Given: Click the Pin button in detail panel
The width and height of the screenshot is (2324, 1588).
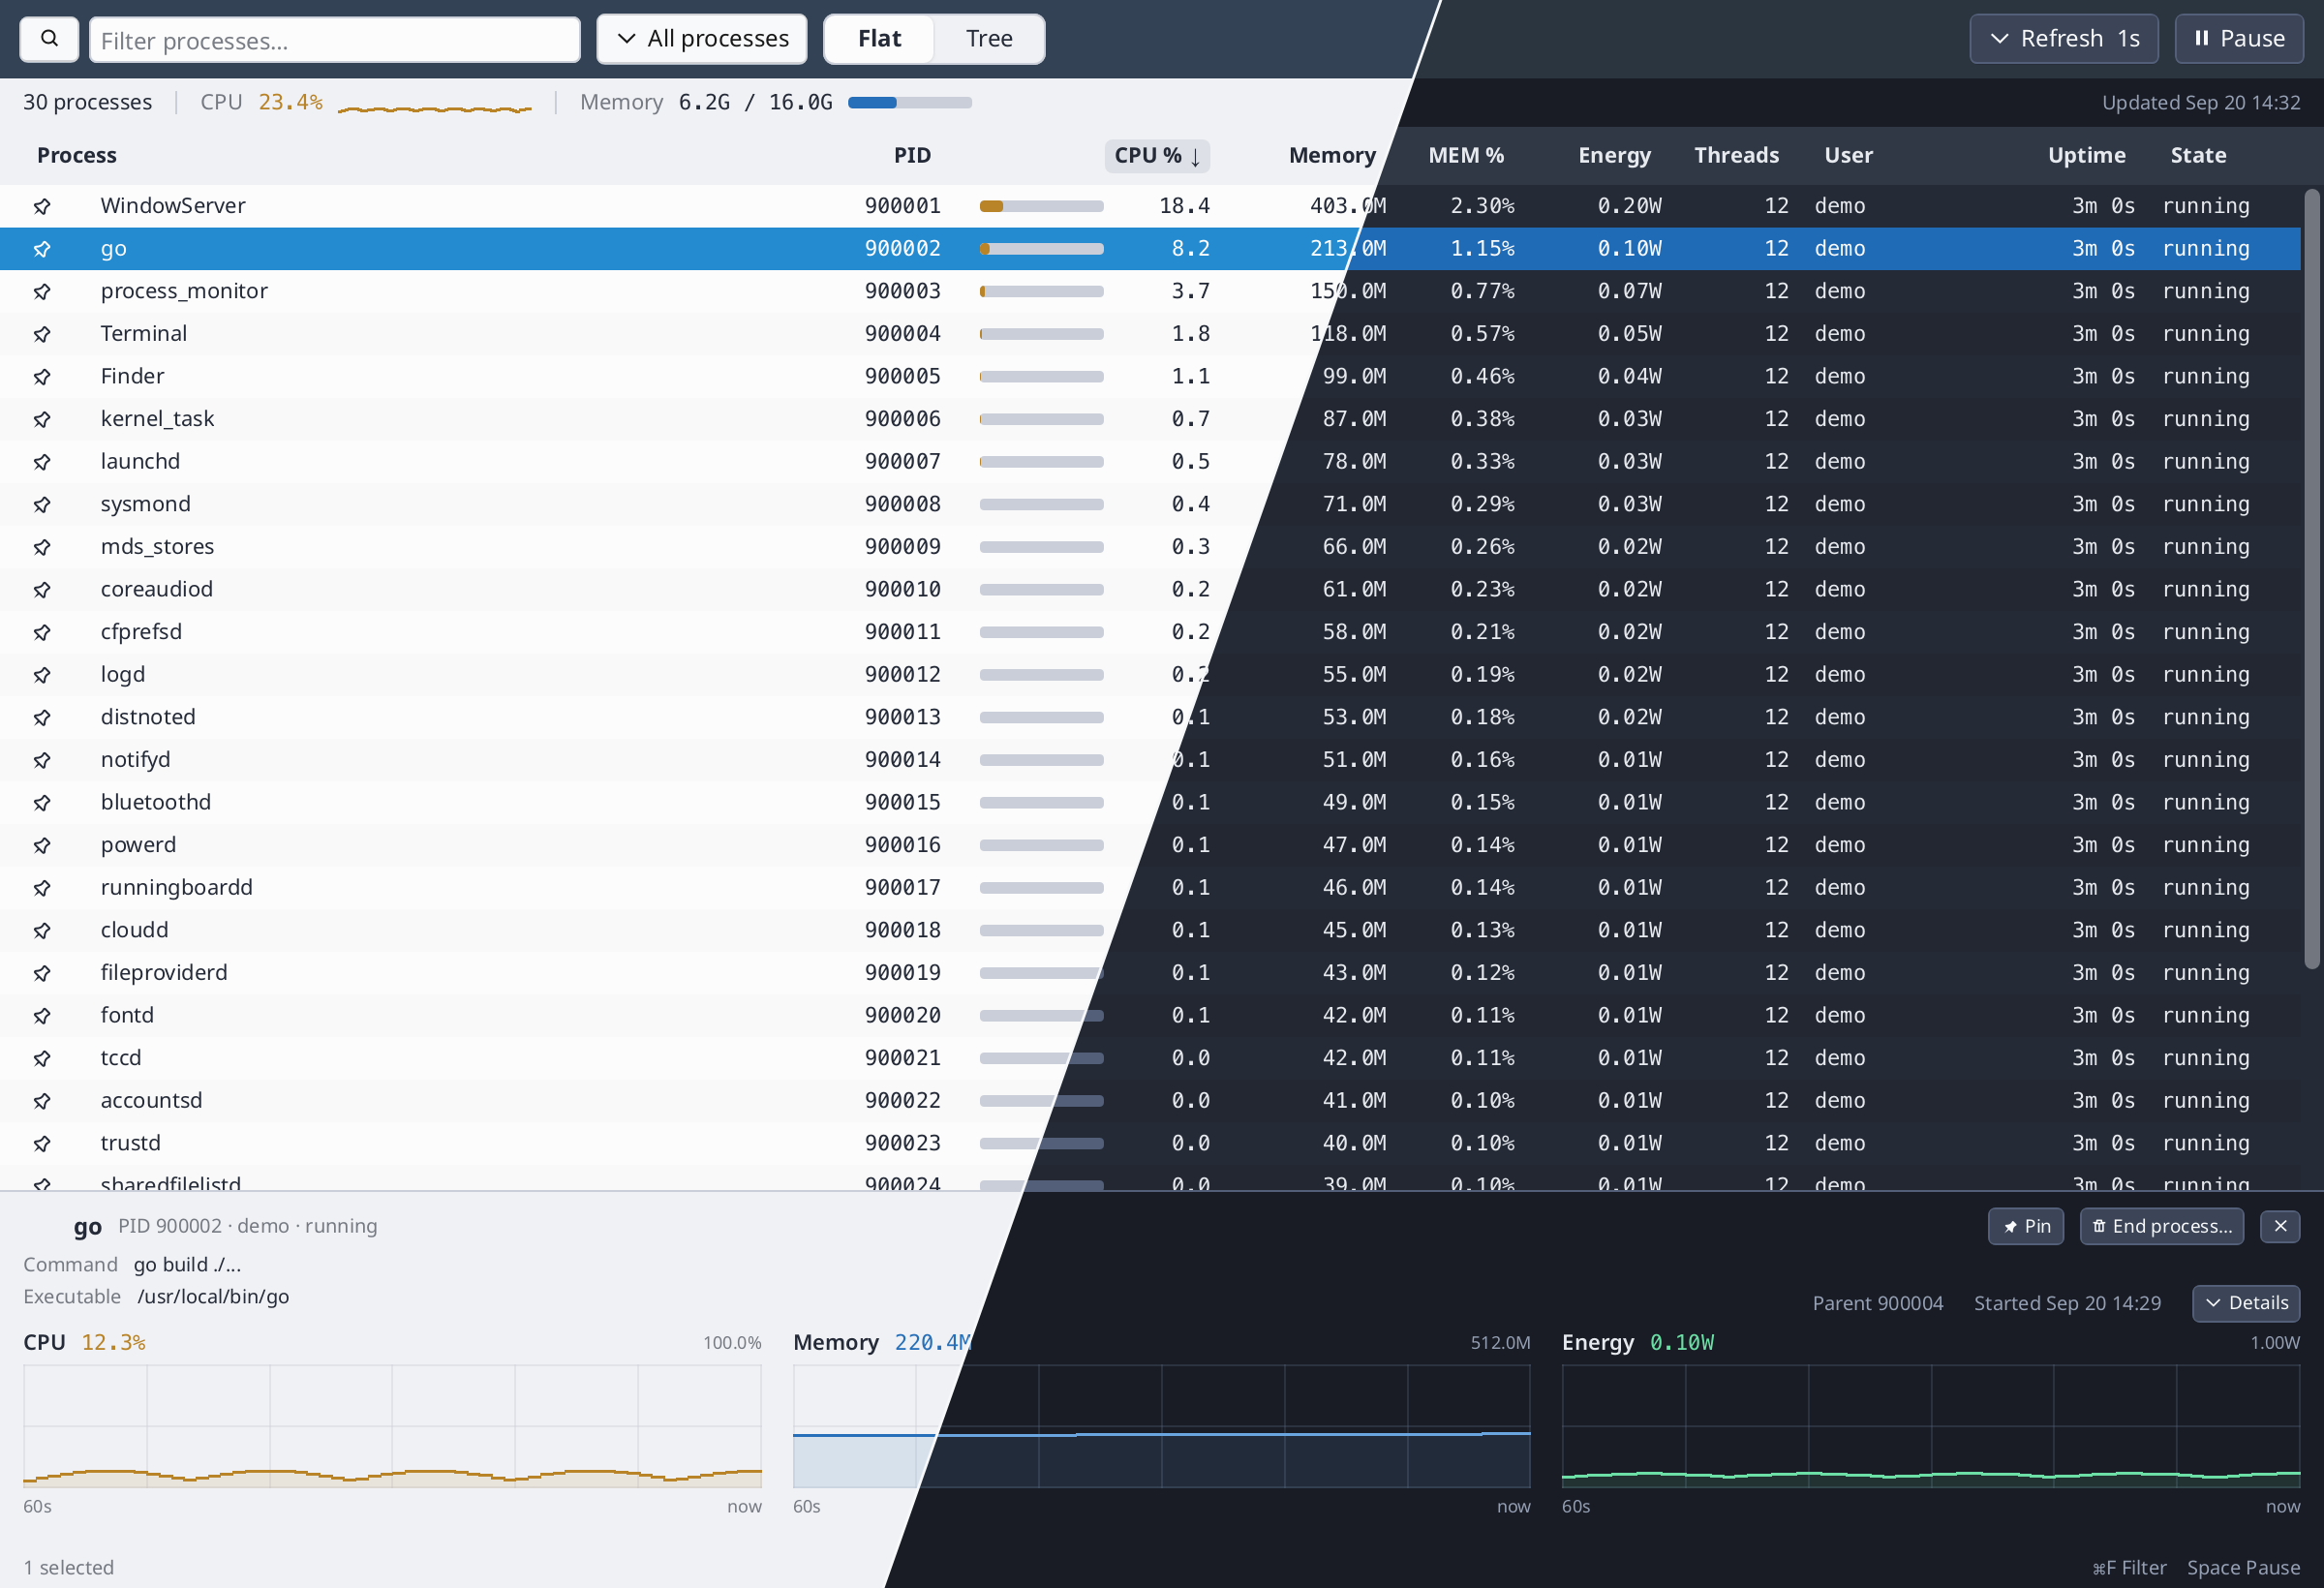Looking at the screenshot, I should coord(2026,1226).
